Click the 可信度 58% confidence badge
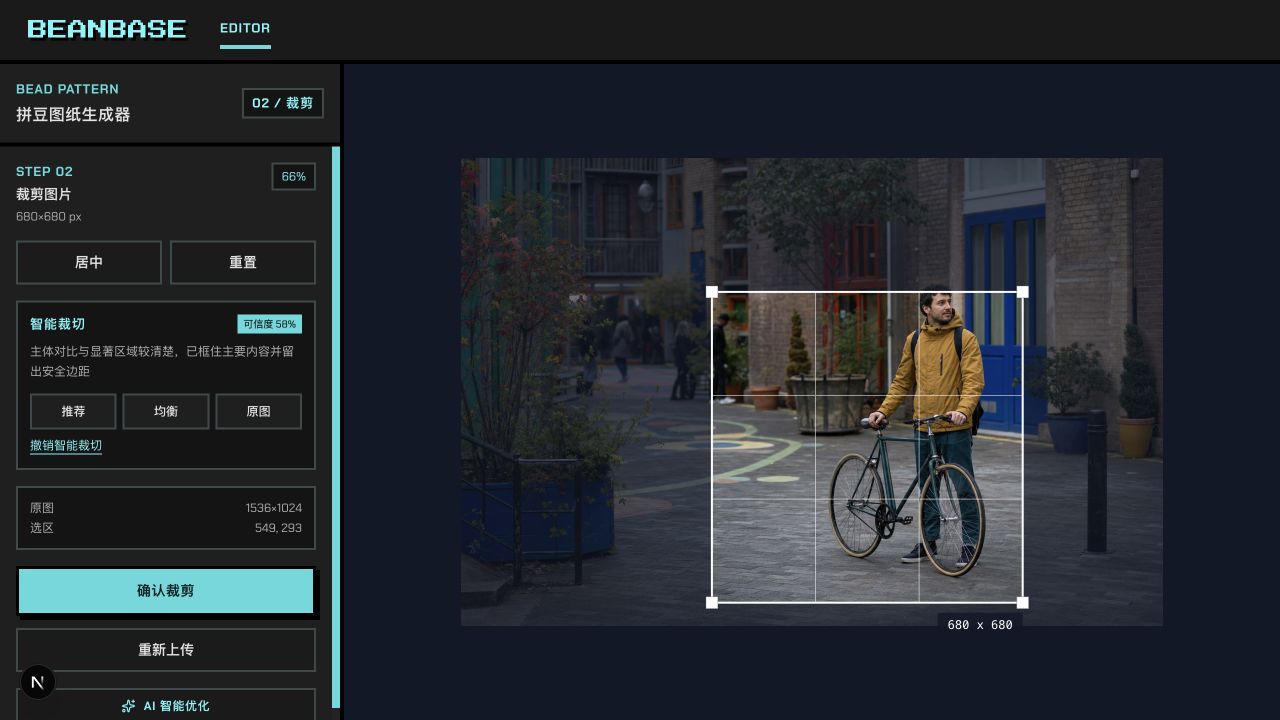The height and width of the screenshot is (720, 1280). (270, 324)
